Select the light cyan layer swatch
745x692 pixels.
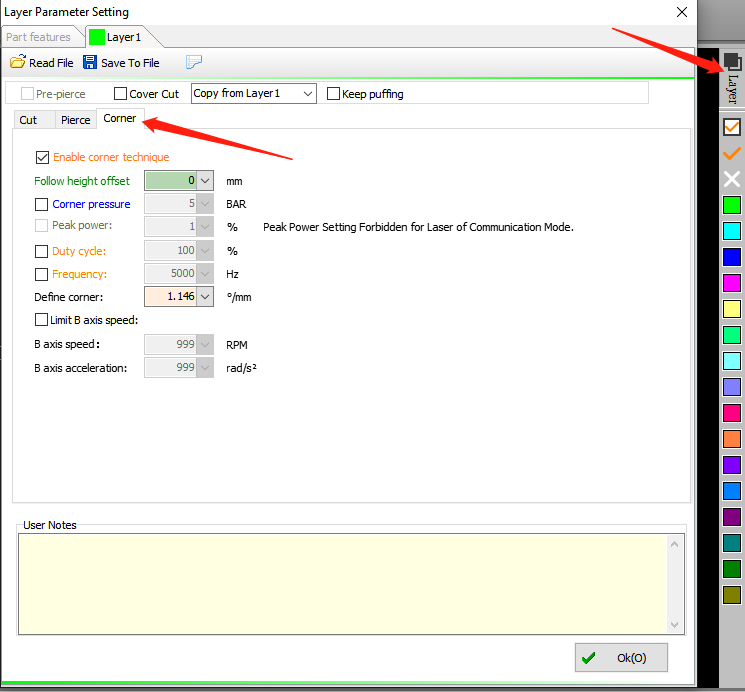pos(732,361)
